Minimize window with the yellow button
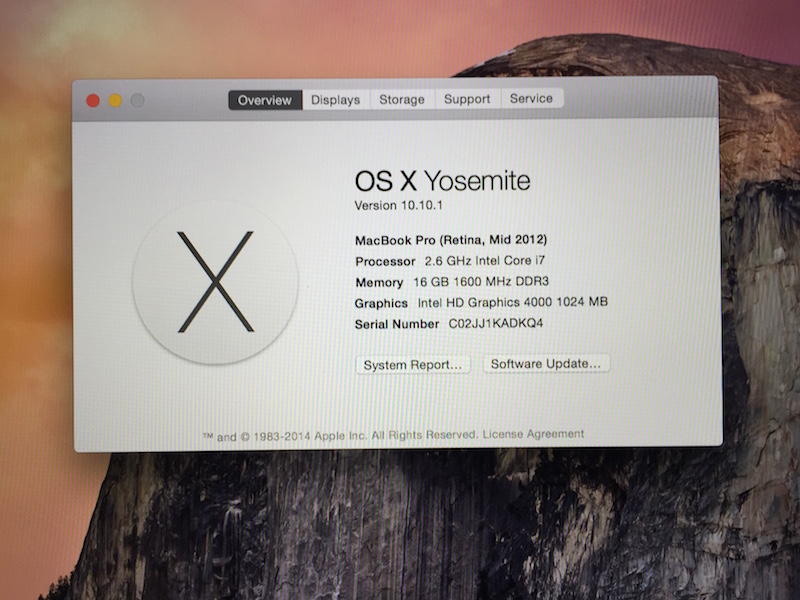 point(115,101)
